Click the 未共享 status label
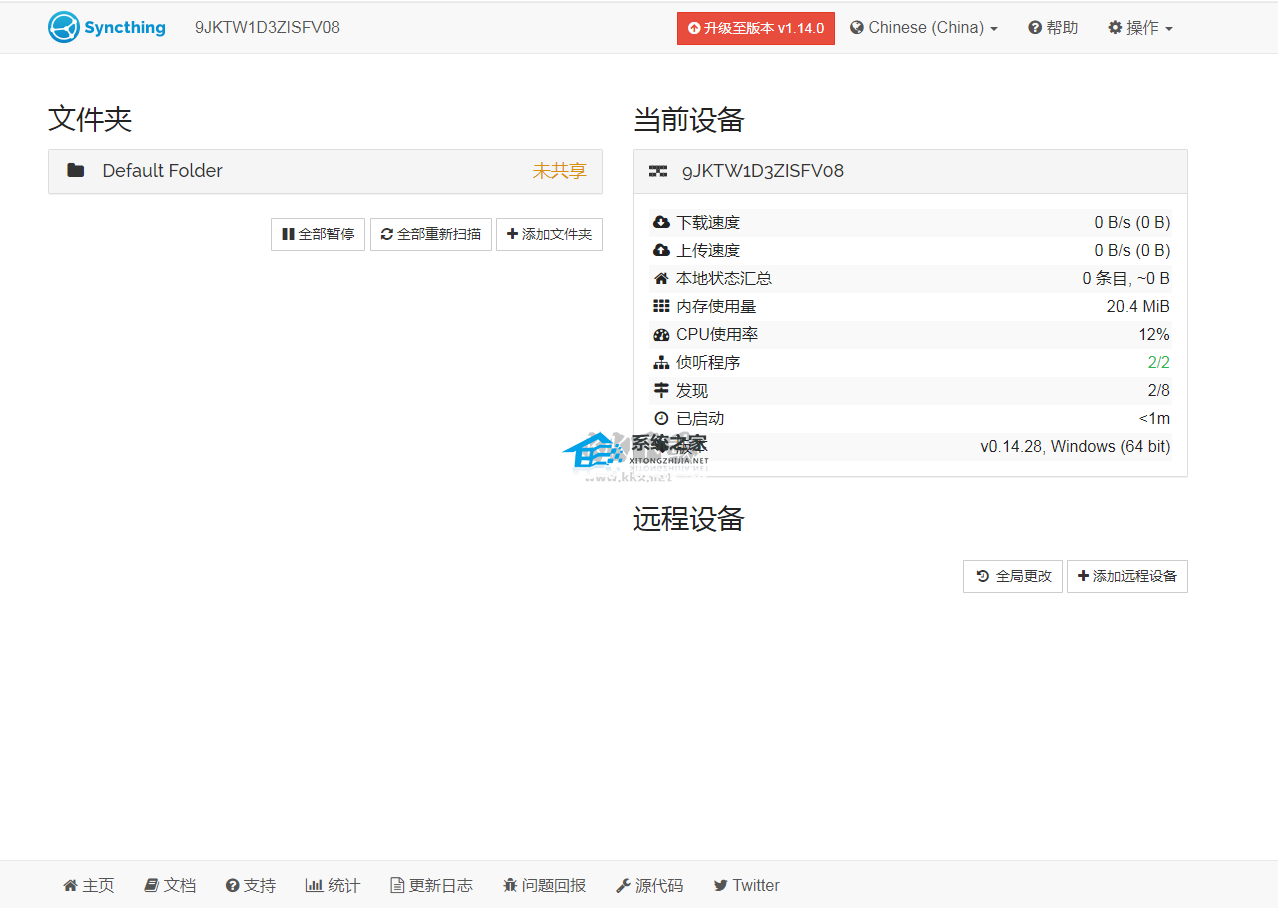 point(559,171)
